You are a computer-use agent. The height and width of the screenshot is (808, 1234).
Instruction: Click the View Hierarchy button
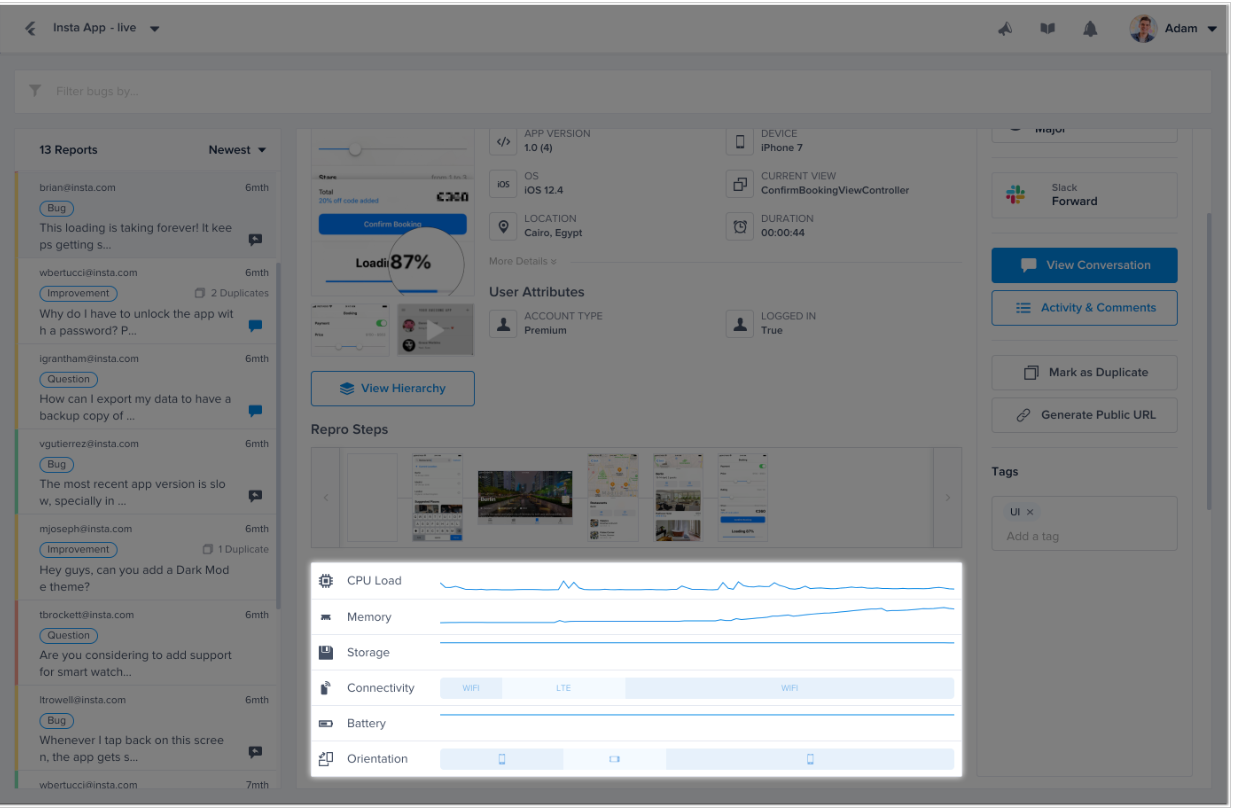[392, 389]
